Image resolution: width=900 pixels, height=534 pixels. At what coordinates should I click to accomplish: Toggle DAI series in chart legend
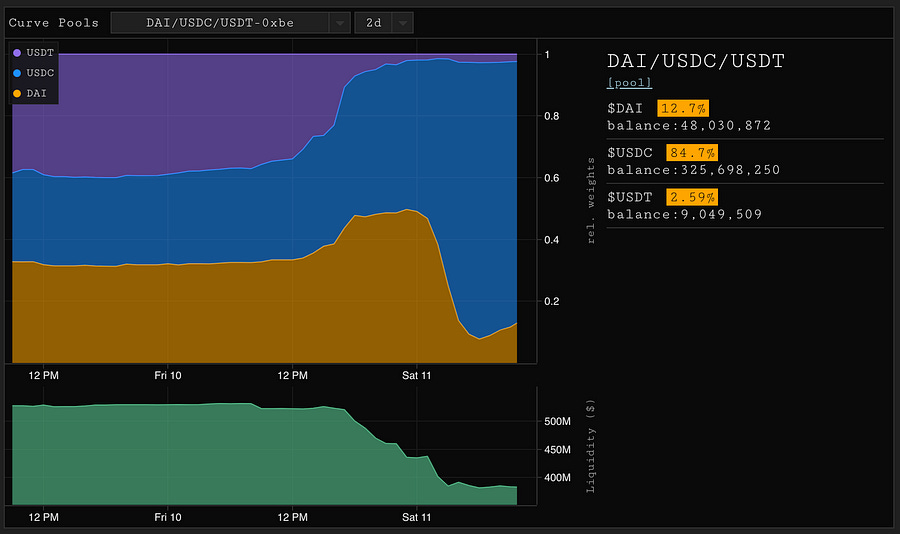click(x=30, y=93)
